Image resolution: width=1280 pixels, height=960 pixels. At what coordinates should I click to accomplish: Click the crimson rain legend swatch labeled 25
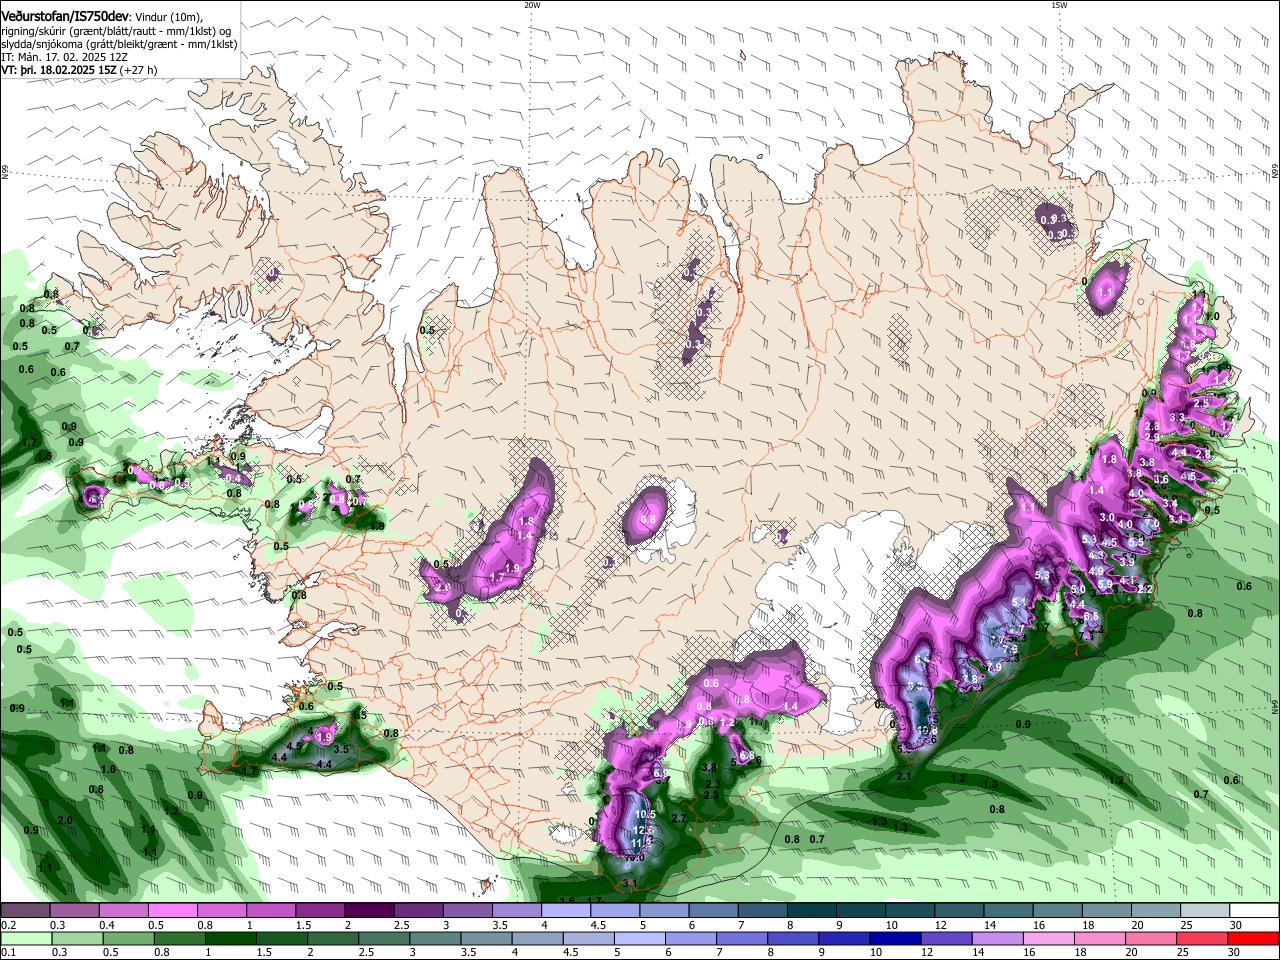[1204, 938]
